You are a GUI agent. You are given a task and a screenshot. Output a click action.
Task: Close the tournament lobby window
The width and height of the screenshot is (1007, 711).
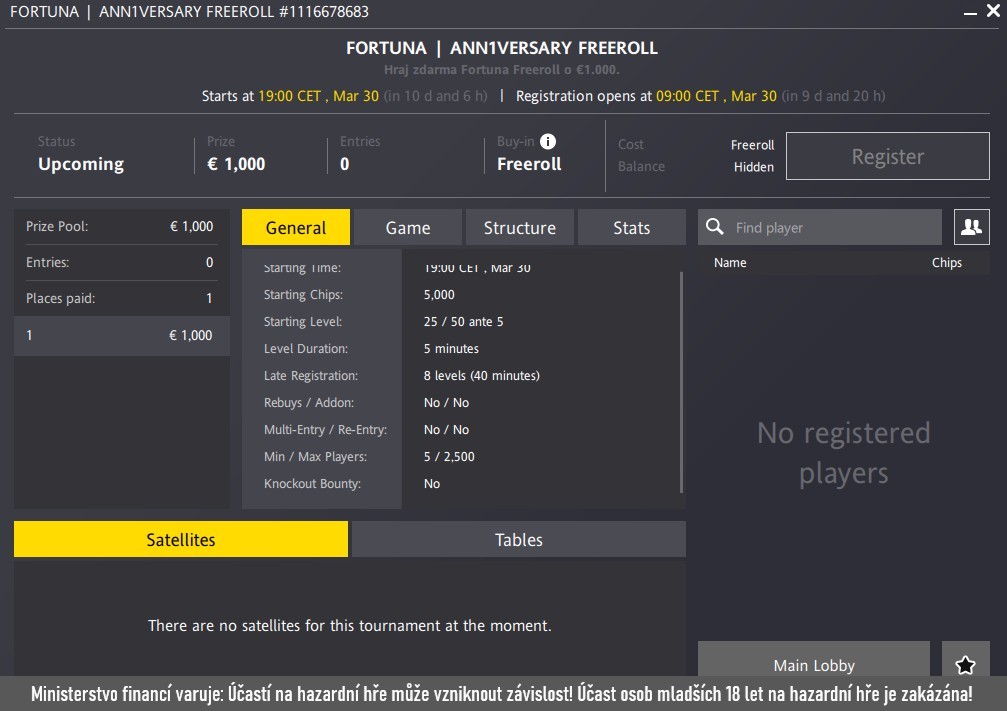993,11
